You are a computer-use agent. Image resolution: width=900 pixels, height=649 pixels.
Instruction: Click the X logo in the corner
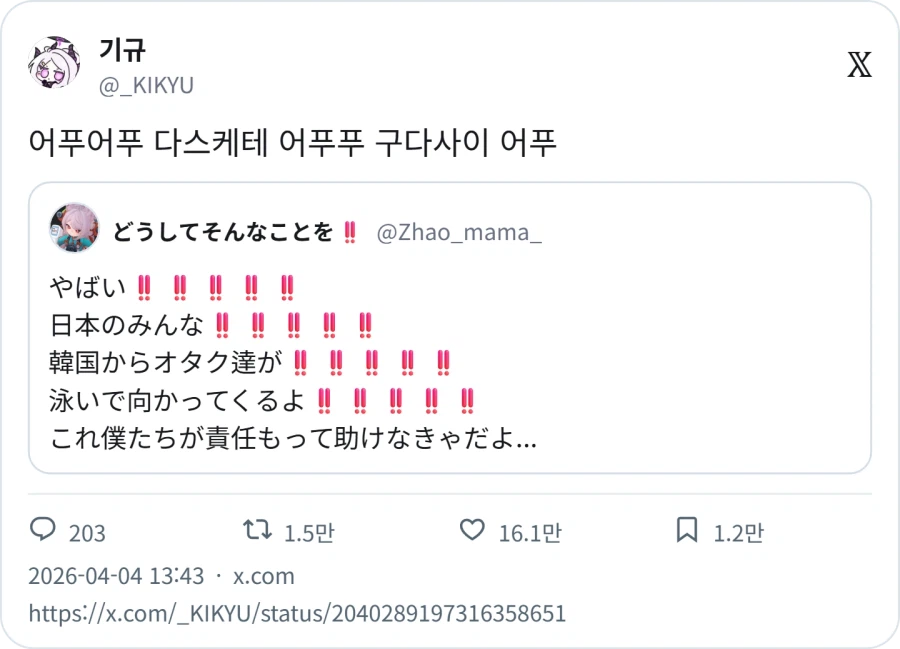[x=860, y=62]
